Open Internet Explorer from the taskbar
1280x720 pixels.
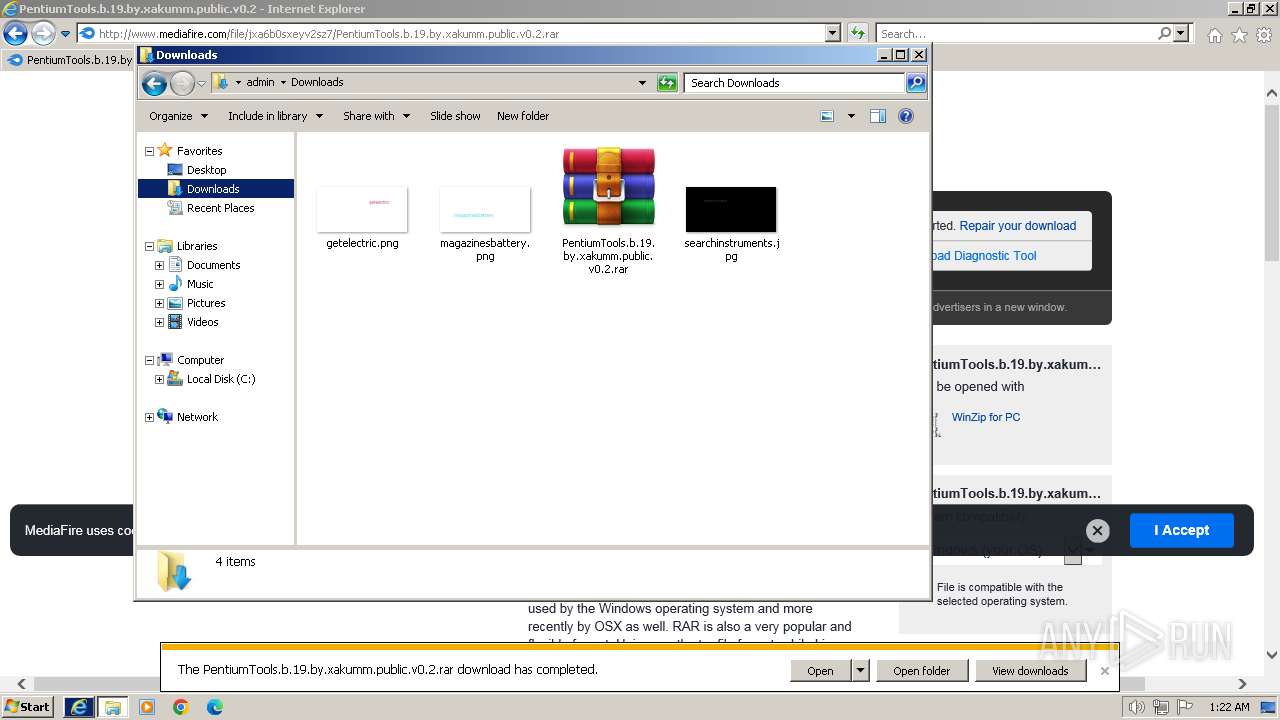point(78,707)
